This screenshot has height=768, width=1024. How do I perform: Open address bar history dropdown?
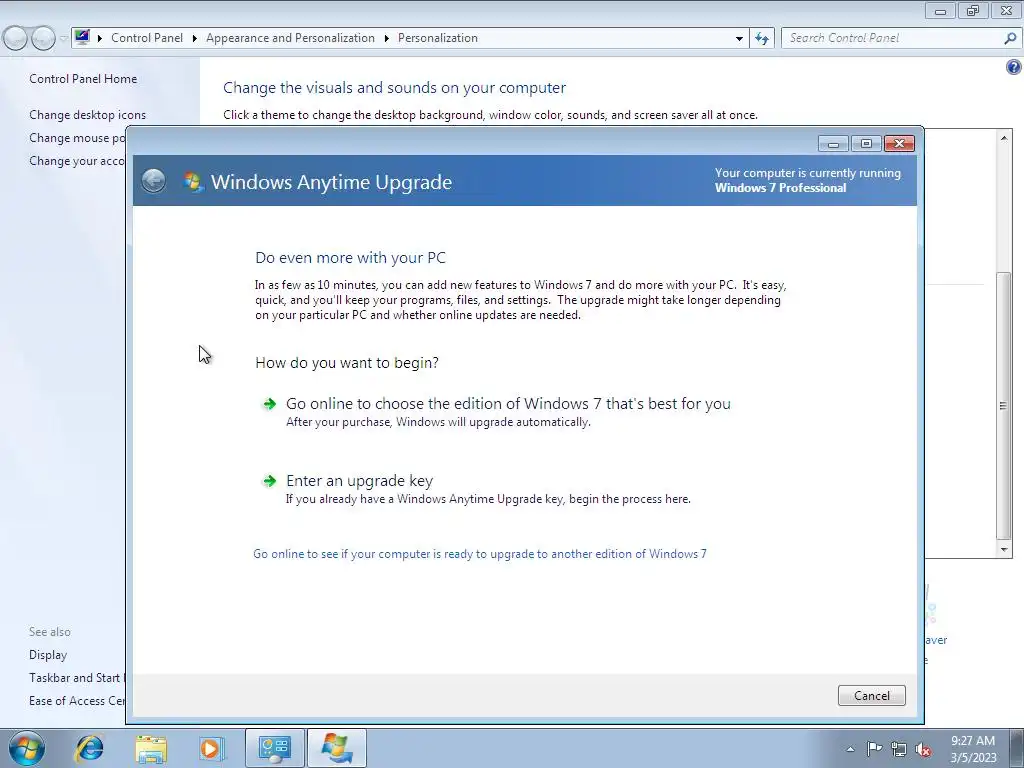739,39
